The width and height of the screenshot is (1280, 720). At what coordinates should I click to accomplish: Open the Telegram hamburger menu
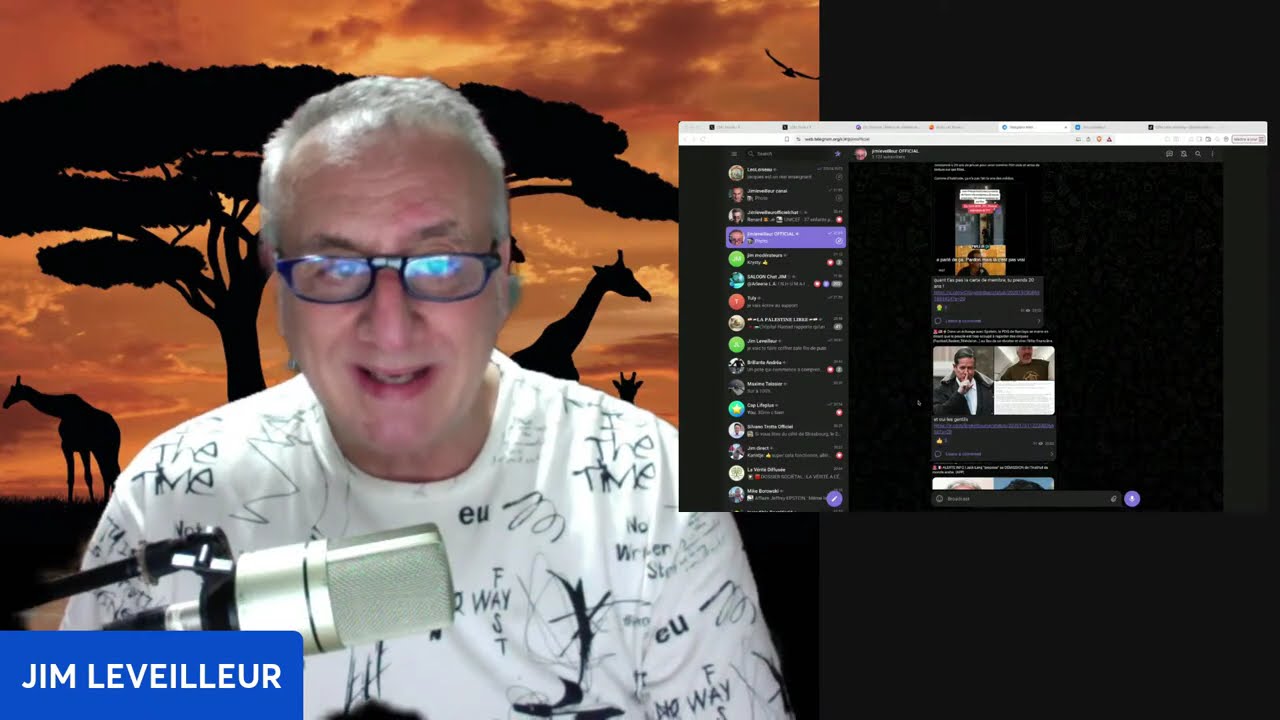734,153
